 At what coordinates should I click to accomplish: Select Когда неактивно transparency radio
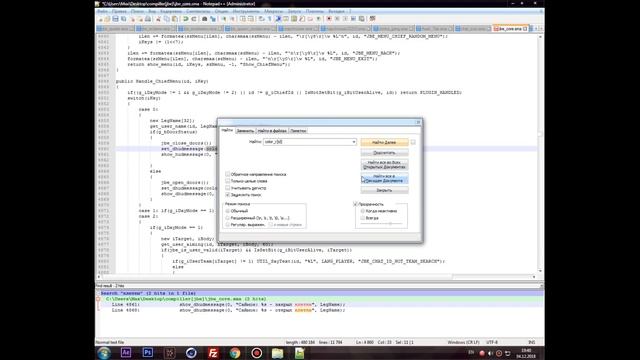[362, 211]
